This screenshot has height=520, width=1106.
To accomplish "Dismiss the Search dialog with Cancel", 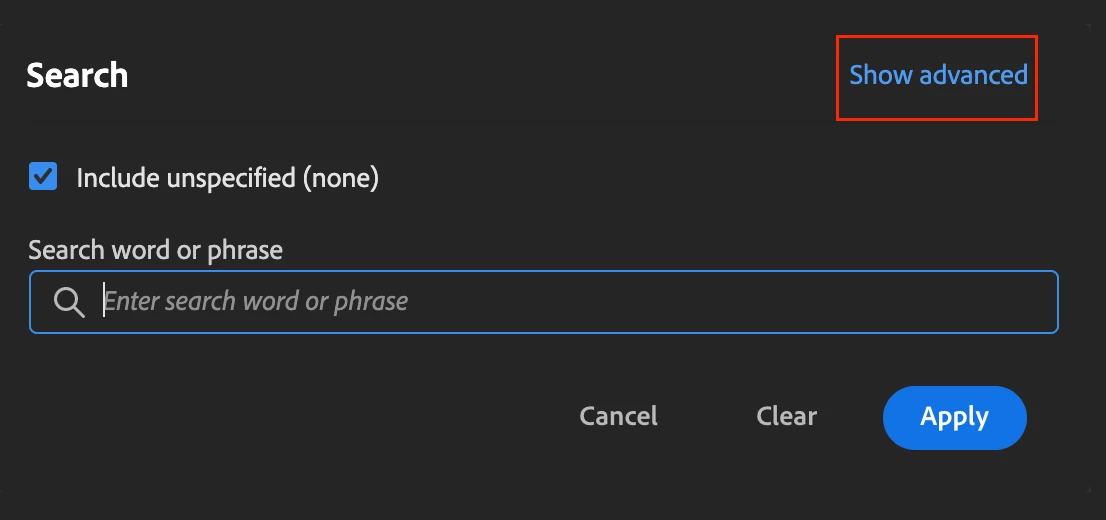I will click(618, 416).
